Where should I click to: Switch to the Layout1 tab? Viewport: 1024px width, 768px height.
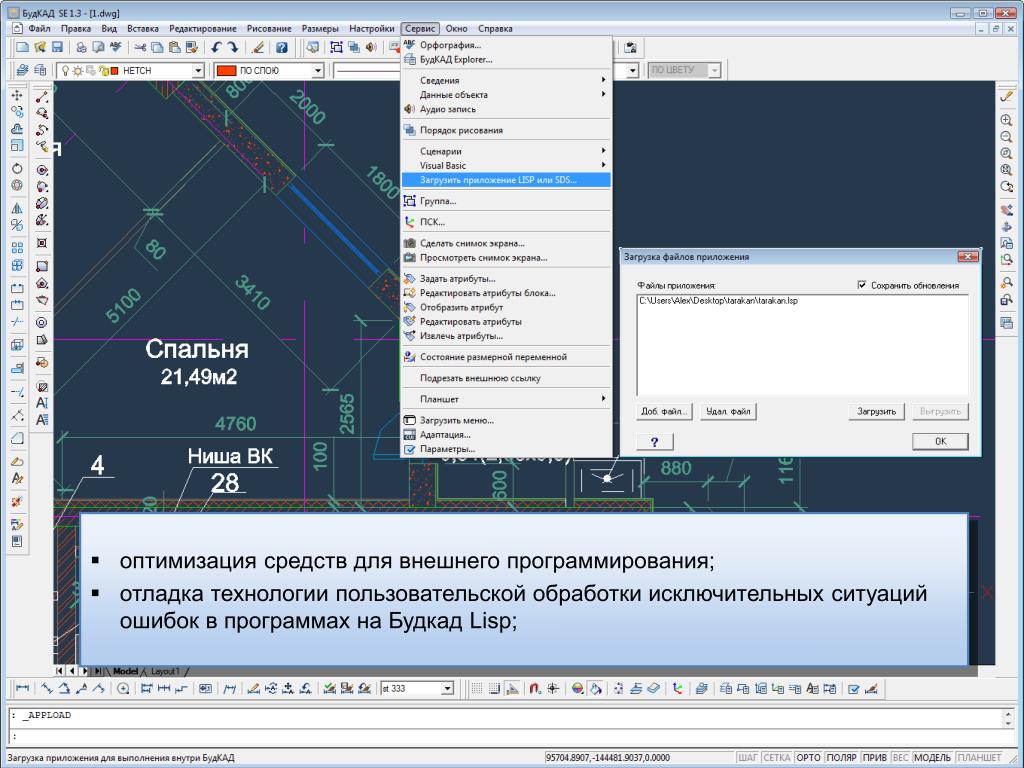[x=165, y=671]
